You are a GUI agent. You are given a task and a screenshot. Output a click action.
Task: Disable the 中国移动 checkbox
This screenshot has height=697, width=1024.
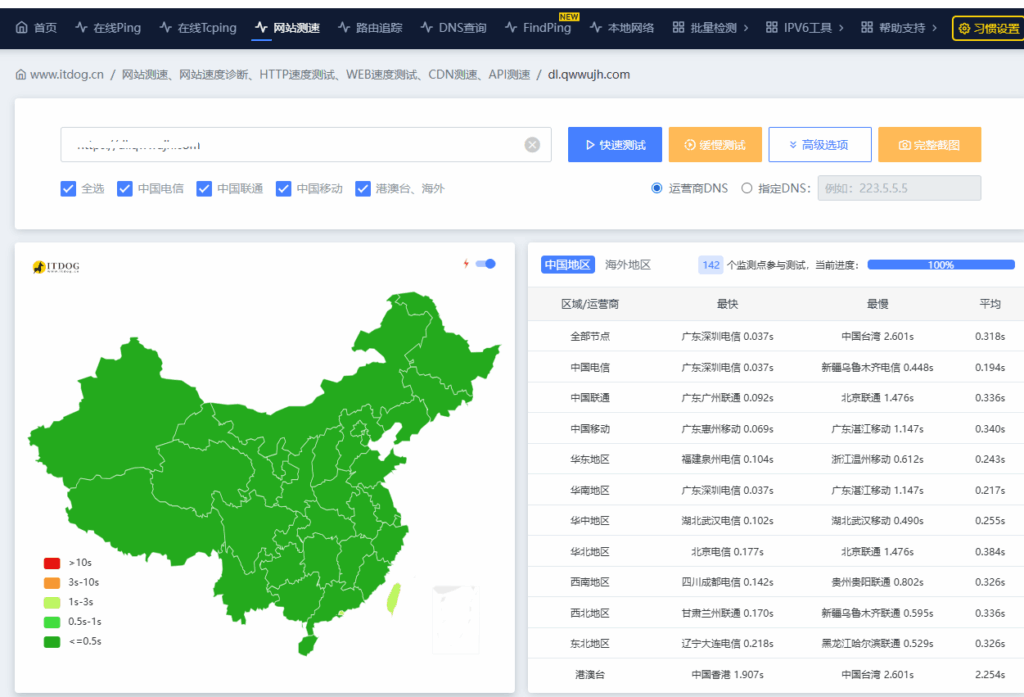click(283, 189)
